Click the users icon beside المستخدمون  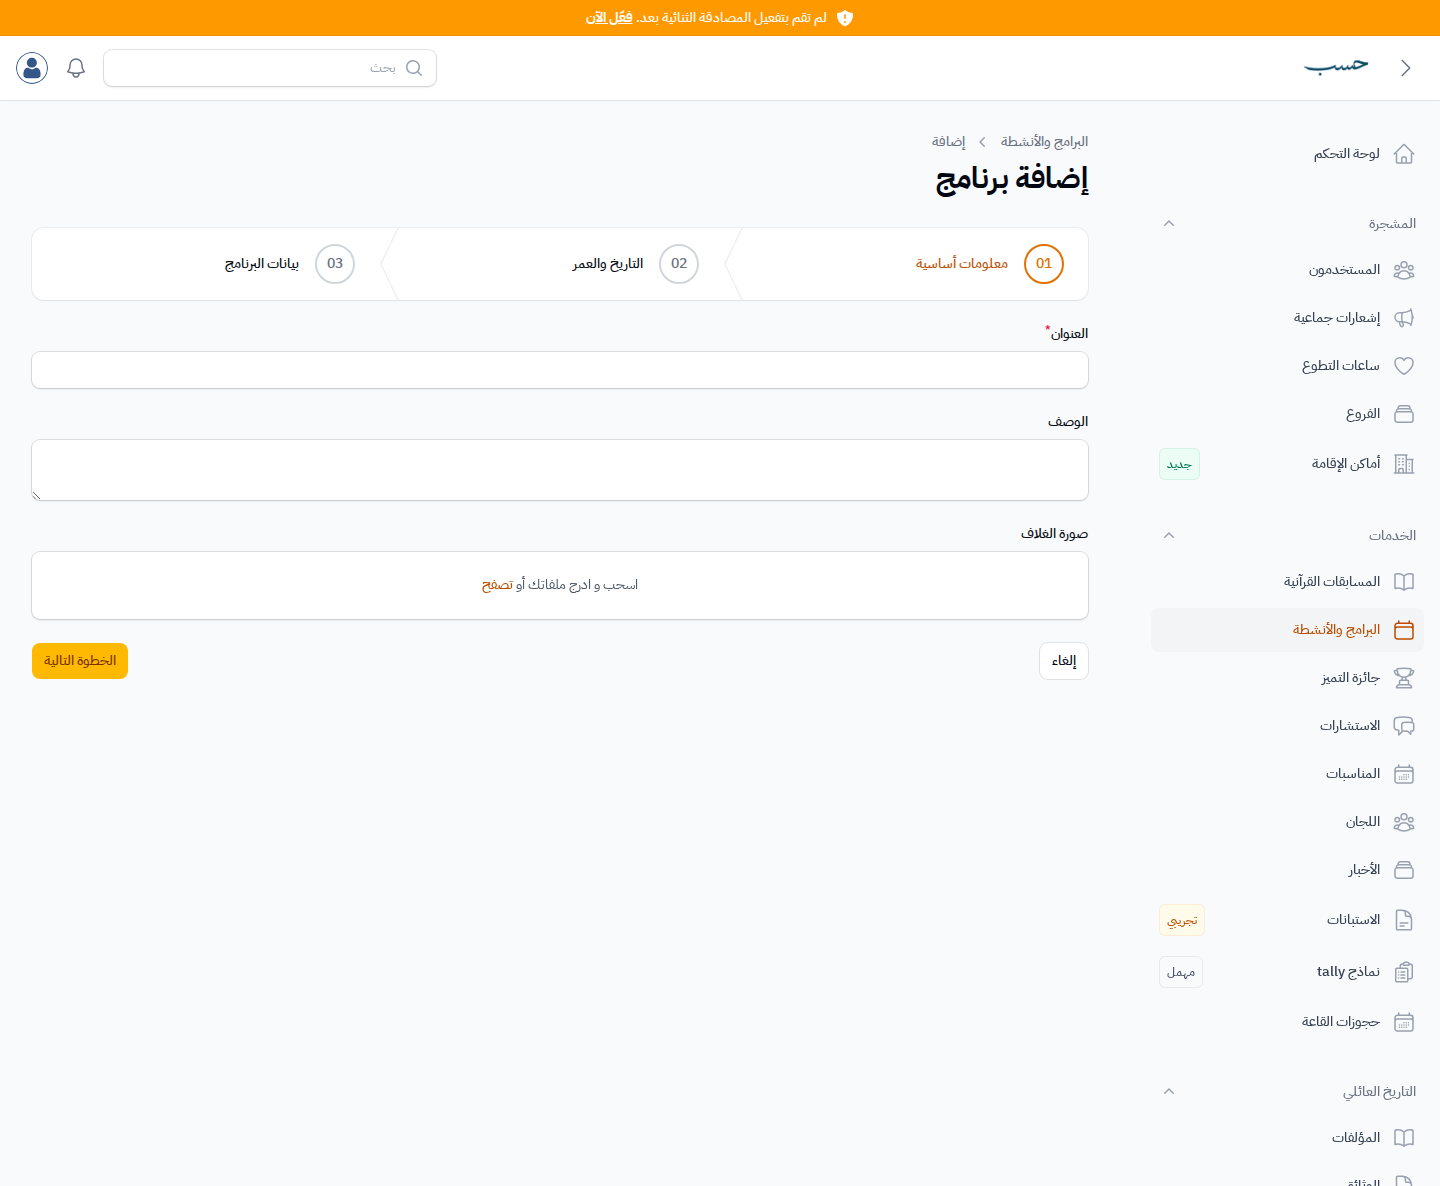click(1404, 270)
